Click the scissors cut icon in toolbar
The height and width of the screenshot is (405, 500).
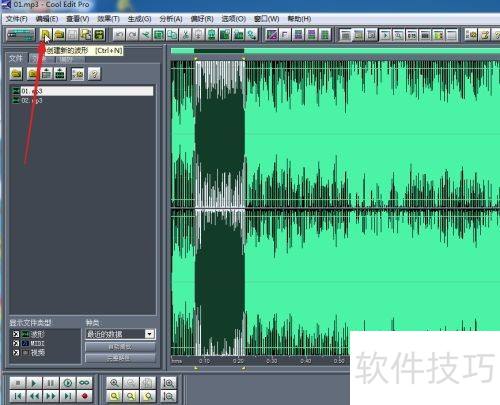pos(186,35)
